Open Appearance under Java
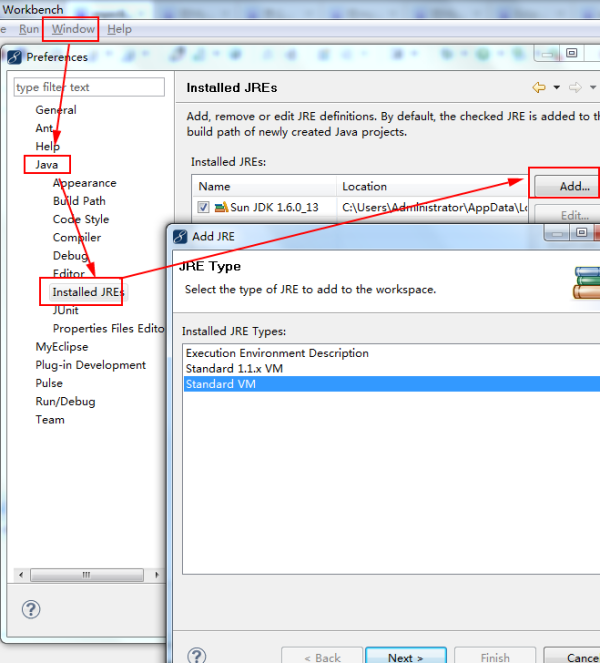The width and height of the screenshot is (600, 663). (85, 183)
